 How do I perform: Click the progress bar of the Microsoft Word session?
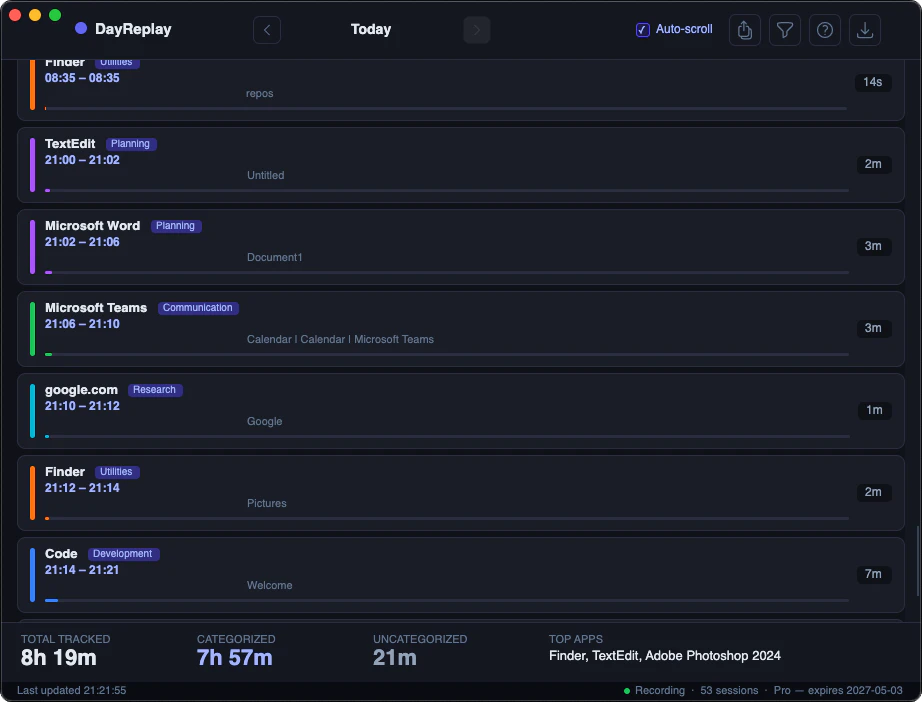[447, 272]
